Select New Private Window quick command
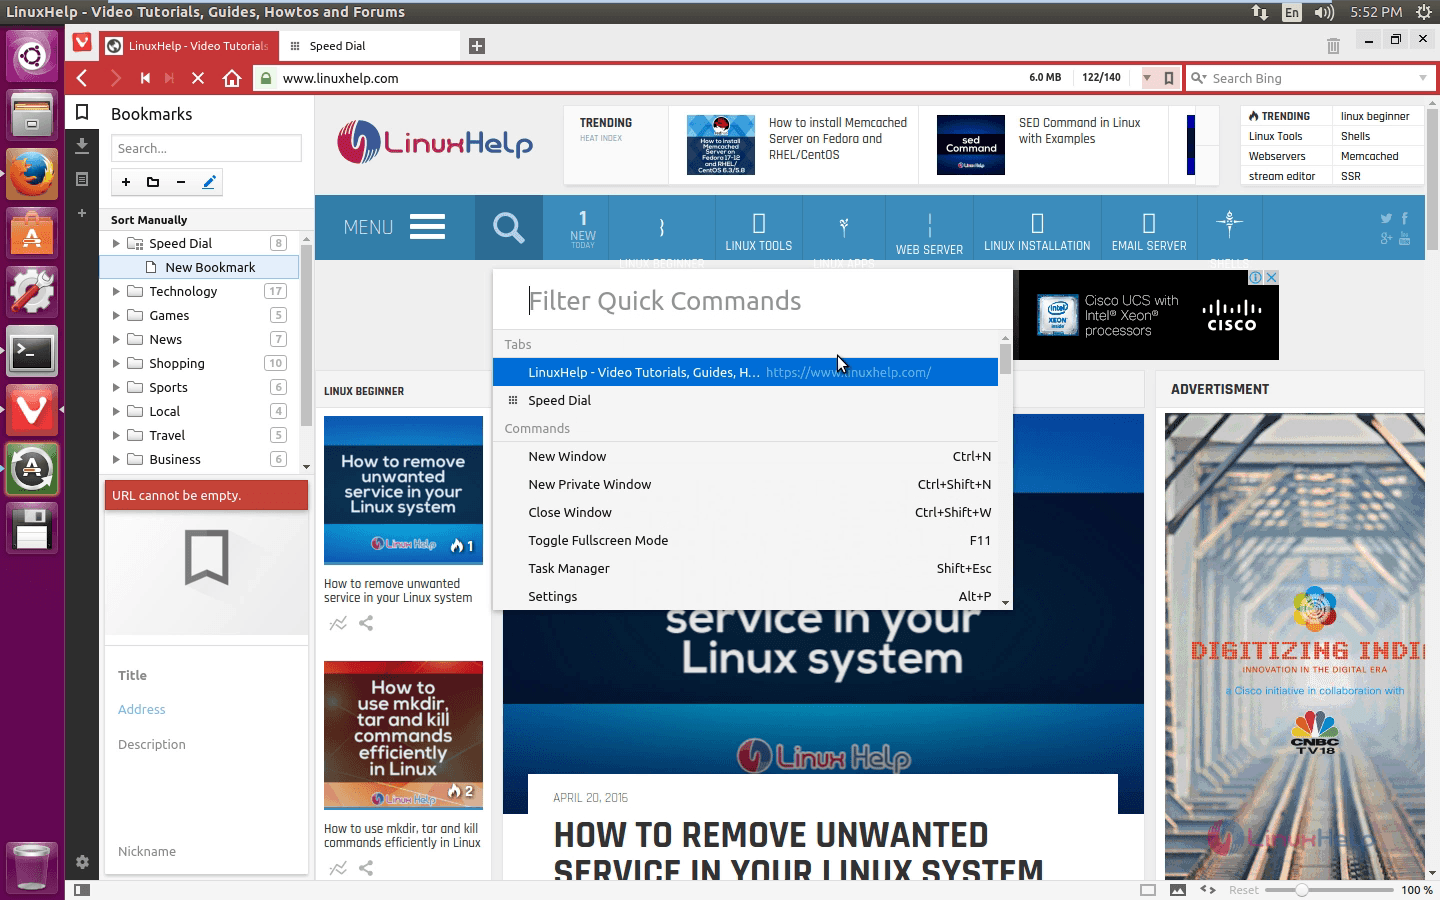1440x900 pixels. point(745,484)
